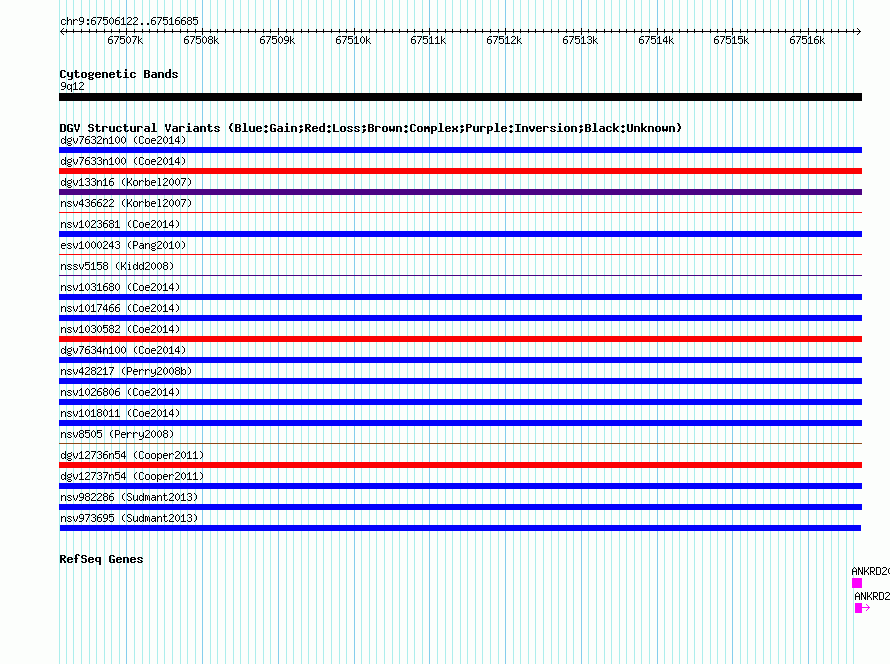Open dgv12737n54 (Cooper2011) label
This screenshot has width=890, height=664.
point(132,476)
